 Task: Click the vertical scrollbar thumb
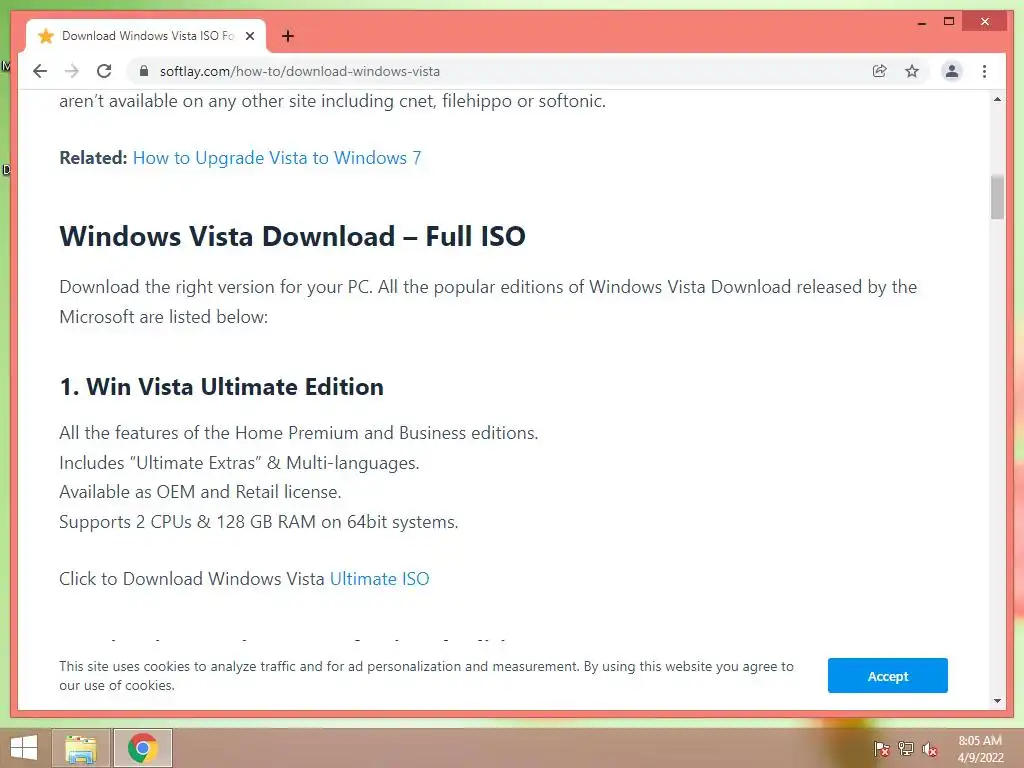click(997, 197)
